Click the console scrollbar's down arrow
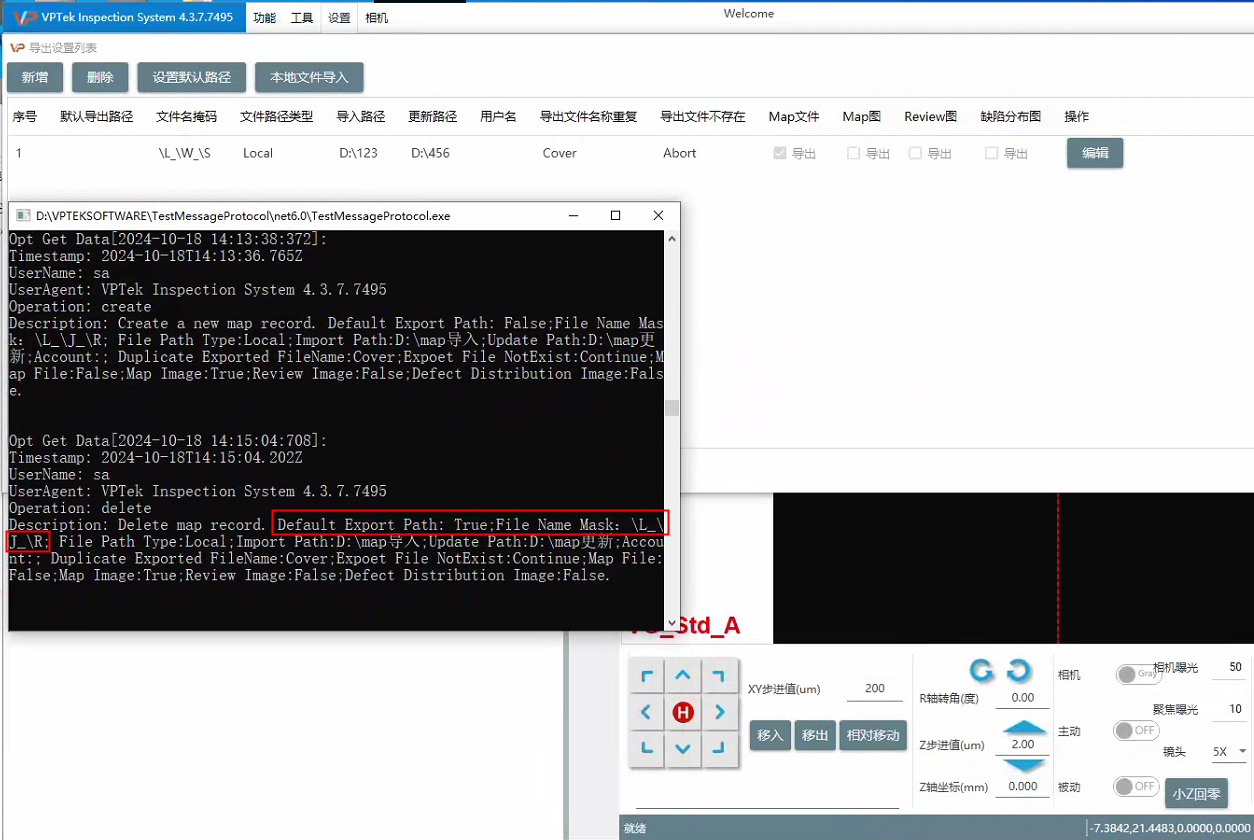Viewport: 1254px width, 840px height. coord(672,622)
